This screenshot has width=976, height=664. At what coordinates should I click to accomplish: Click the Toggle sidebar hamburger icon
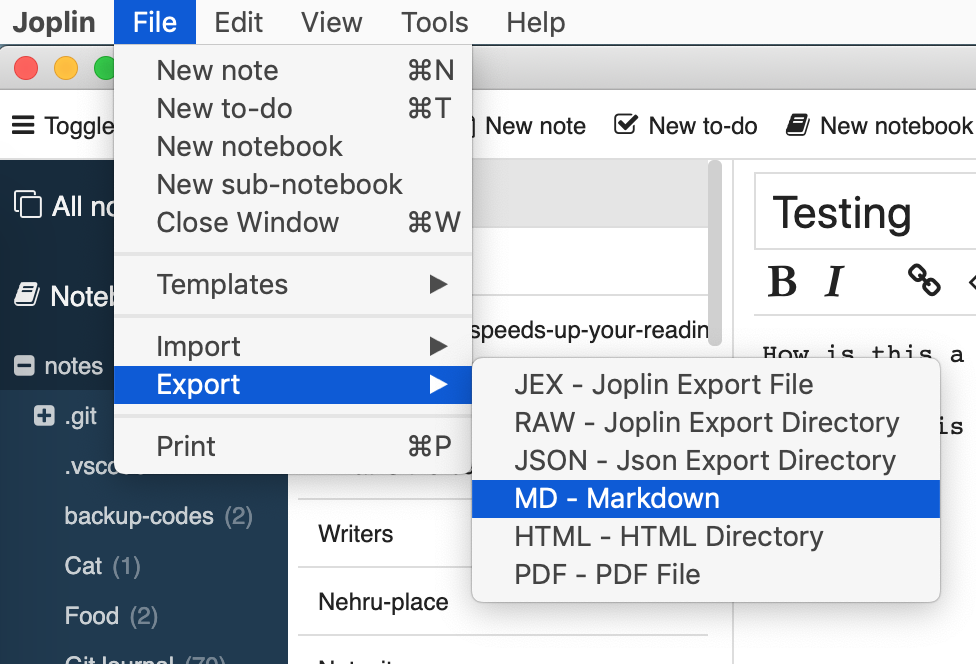pos(22,125)
